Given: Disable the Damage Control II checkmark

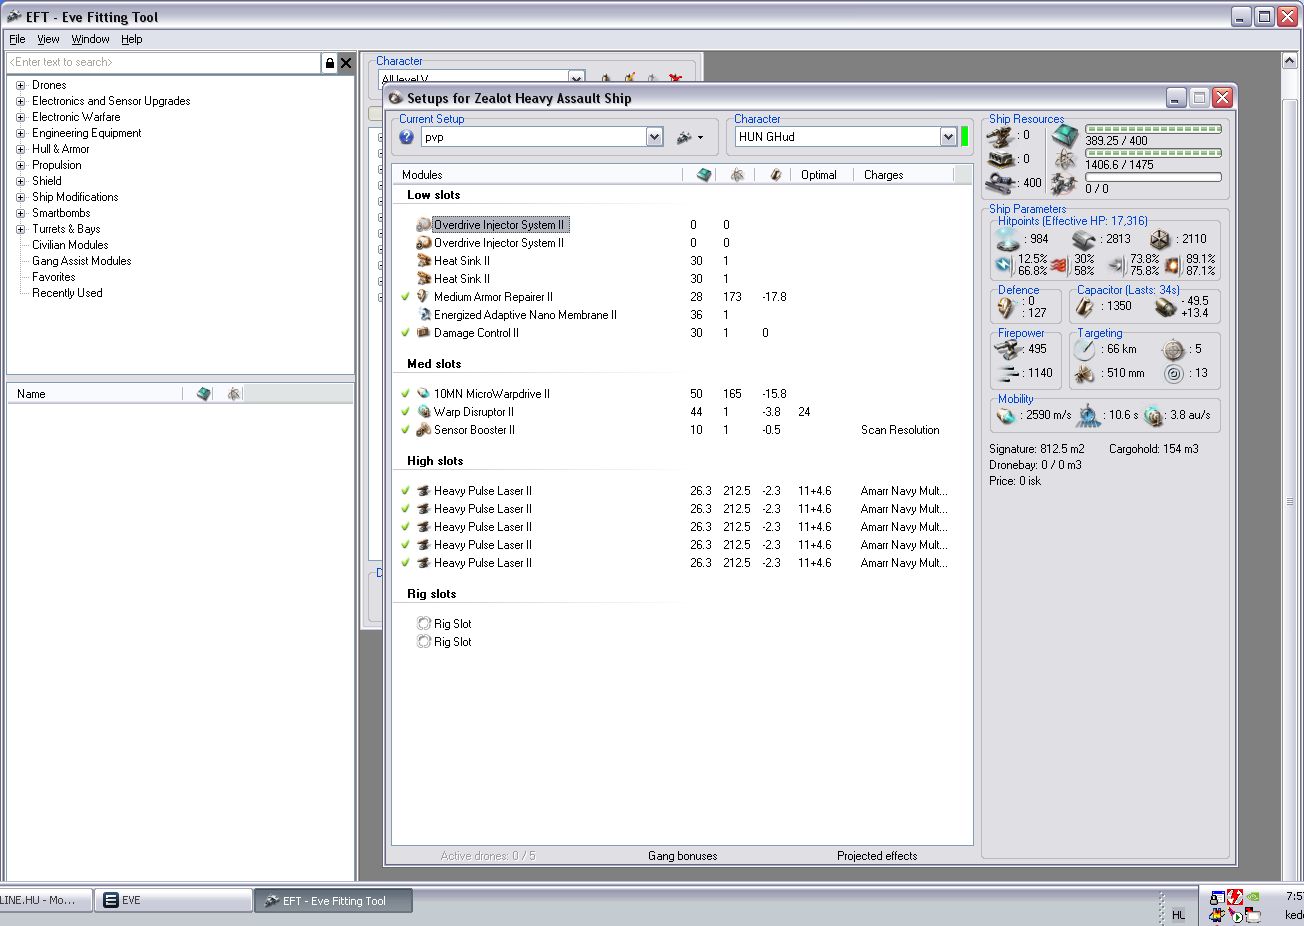Looking at the screenshot, I should (x=406, y=333).
